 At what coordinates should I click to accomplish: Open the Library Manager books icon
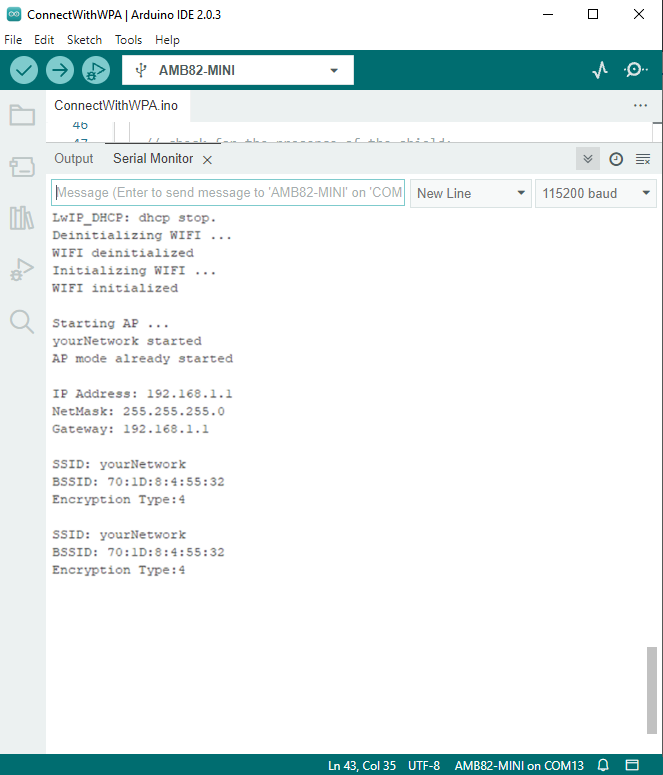(21, 218)
